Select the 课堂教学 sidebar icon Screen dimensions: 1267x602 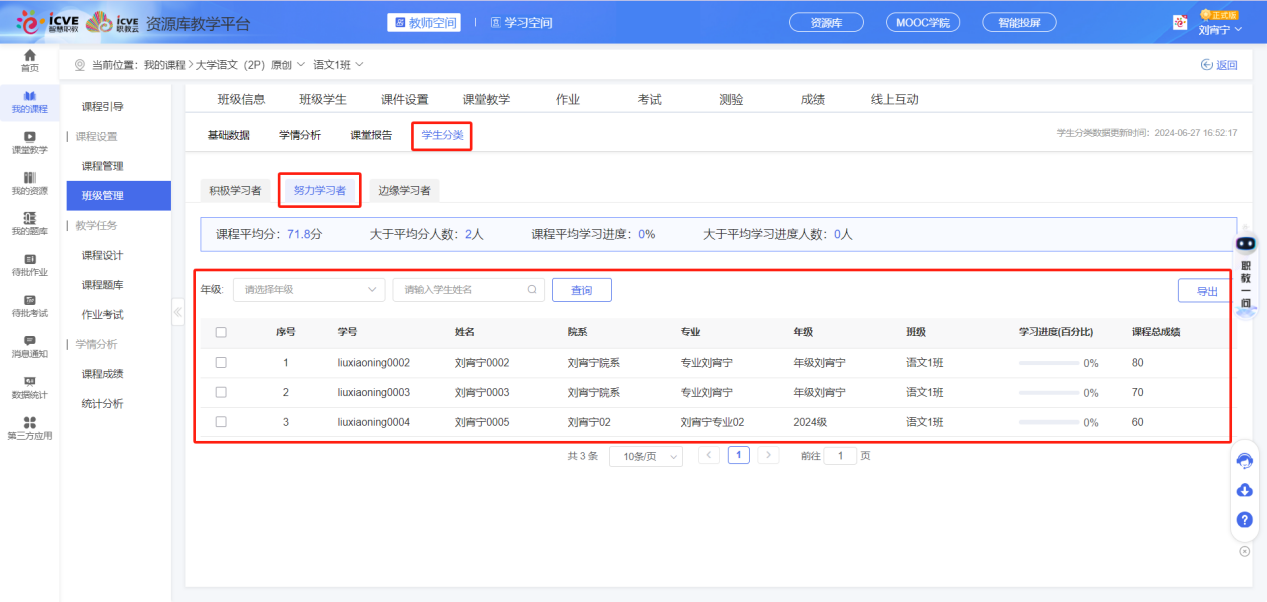click(30, 142)
